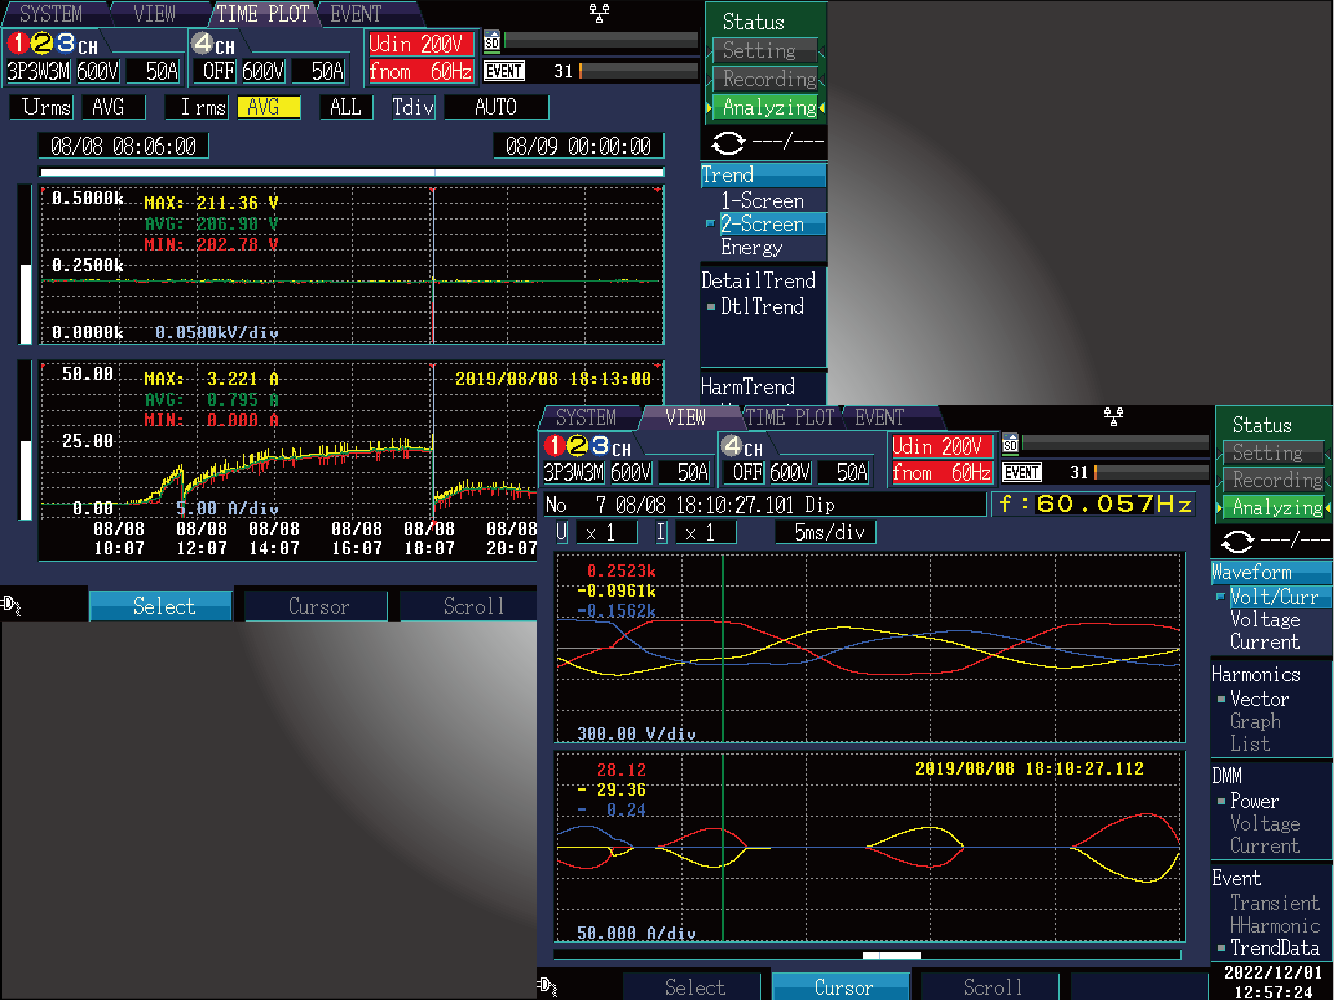Click date time 2022/12/01 clock

point(1272,981)
